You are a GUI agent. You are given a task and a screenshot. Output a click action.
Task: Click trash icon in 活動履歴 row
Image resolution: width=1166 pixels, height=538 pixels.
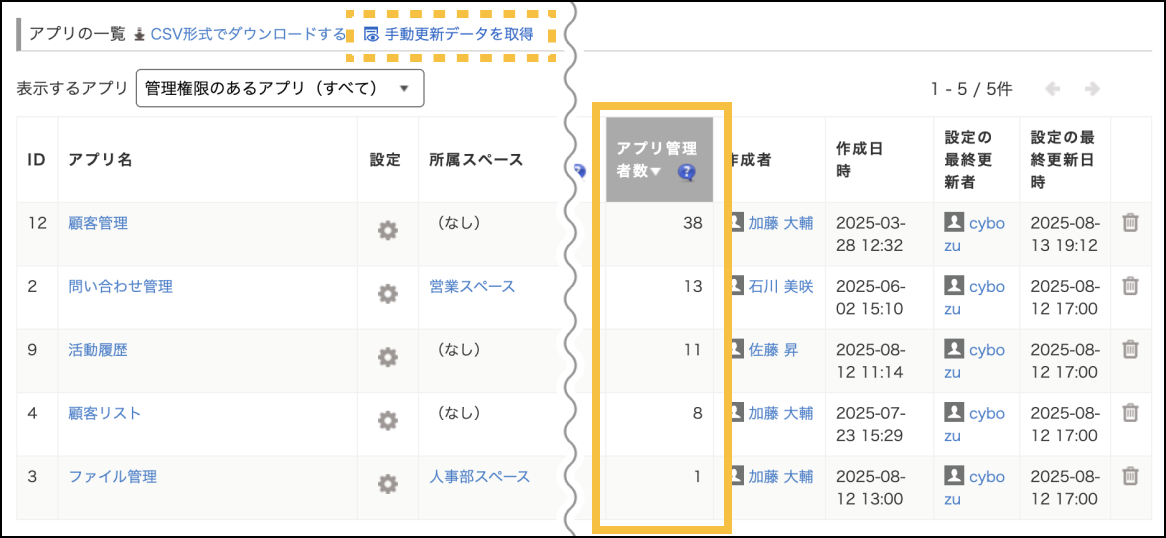click(x=1130, y=349)
